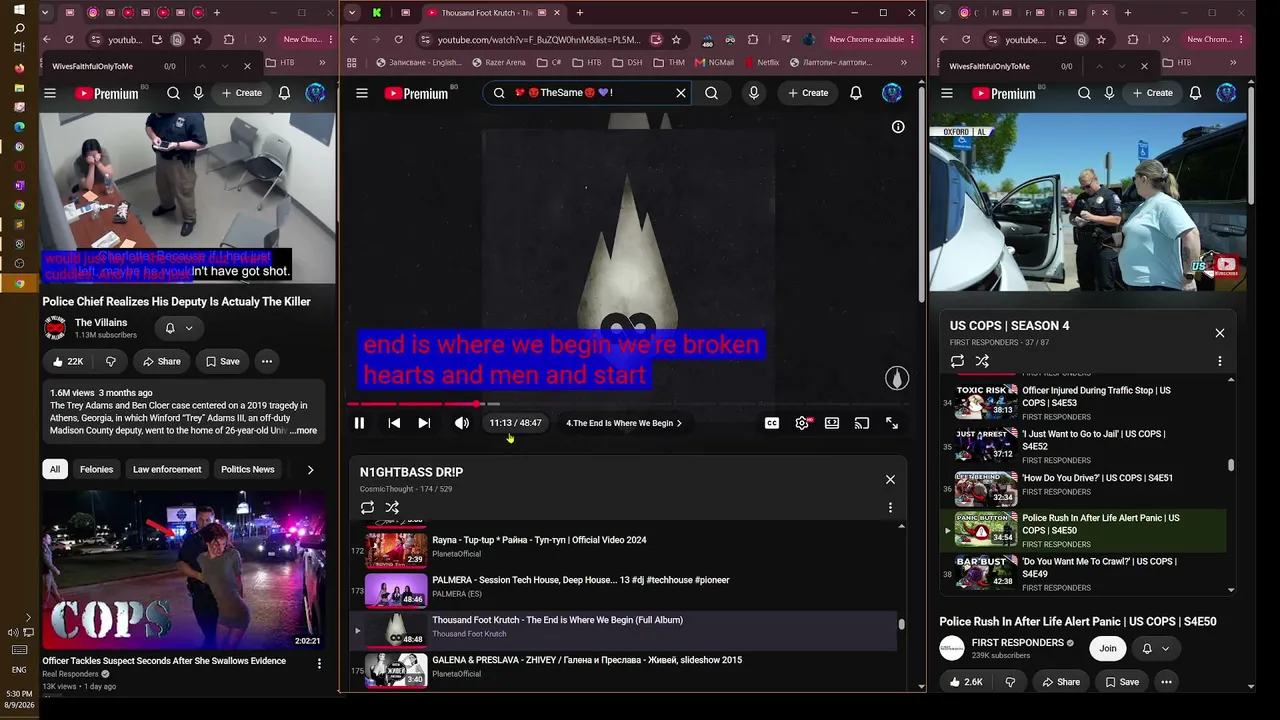Toggle shuffle on US COPS playlist

coord(982,361)
